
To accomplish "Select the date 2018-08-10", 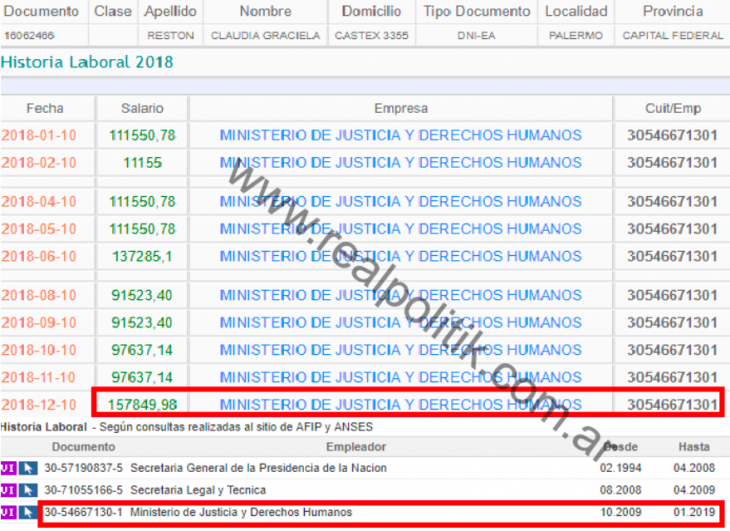I will click(39, 295).
